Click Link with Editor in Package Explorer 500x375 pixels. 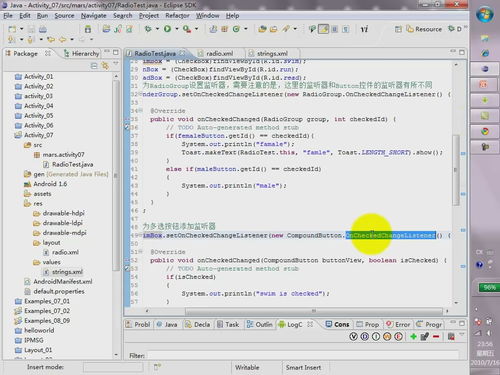coord(105,66)
